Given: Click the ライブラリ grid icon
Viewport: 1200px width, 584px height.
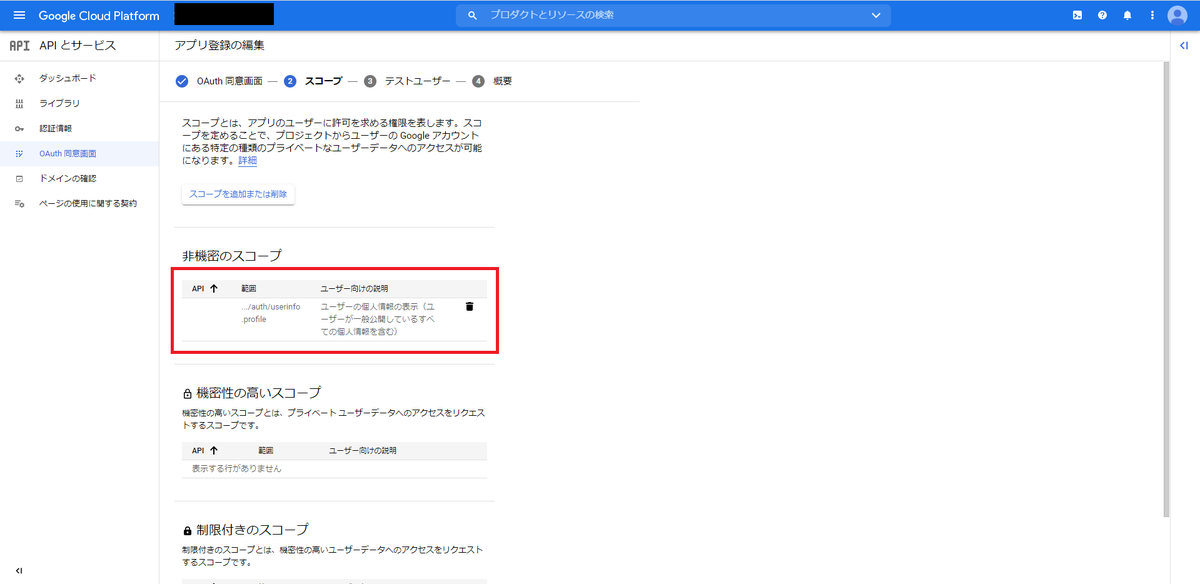Looking at the screenshot, I should (19, 103).
